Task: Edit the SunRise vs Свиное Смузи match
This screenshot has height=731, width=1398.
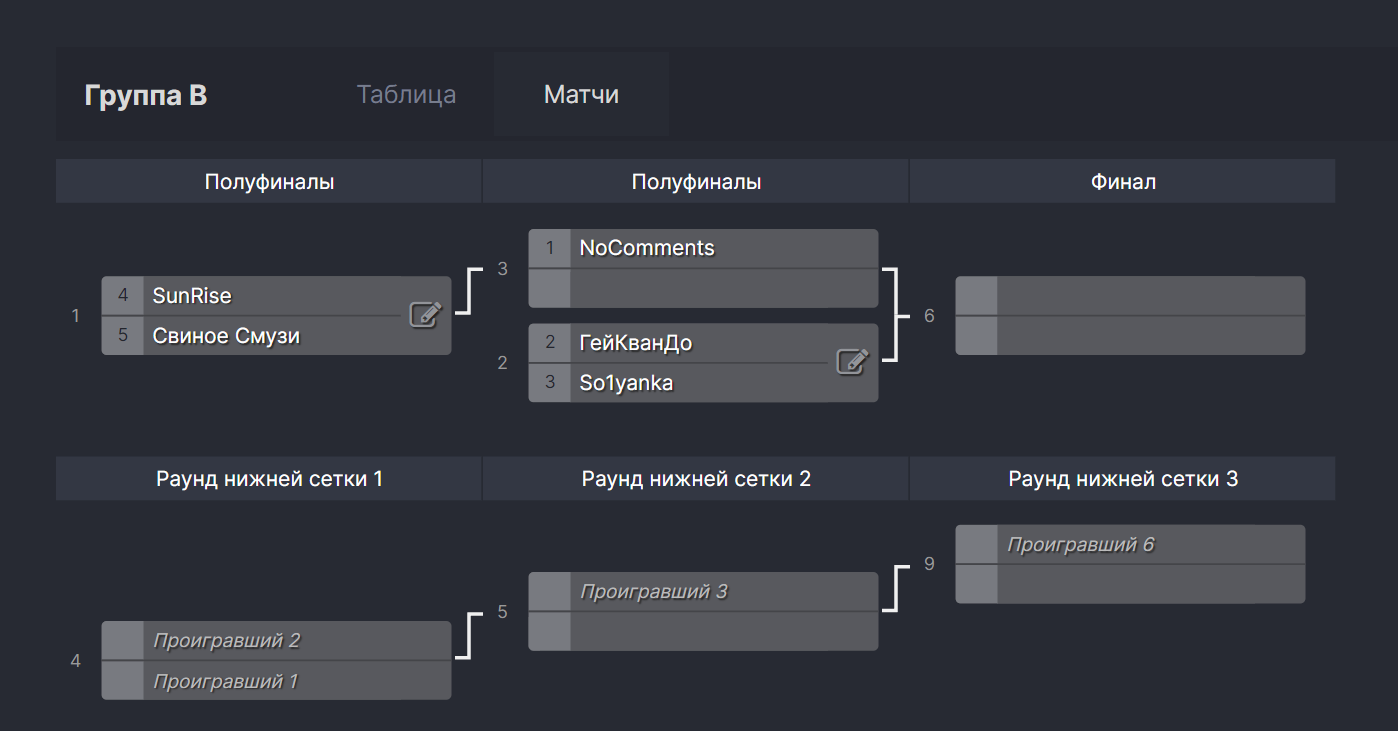Action: point(425,315)
